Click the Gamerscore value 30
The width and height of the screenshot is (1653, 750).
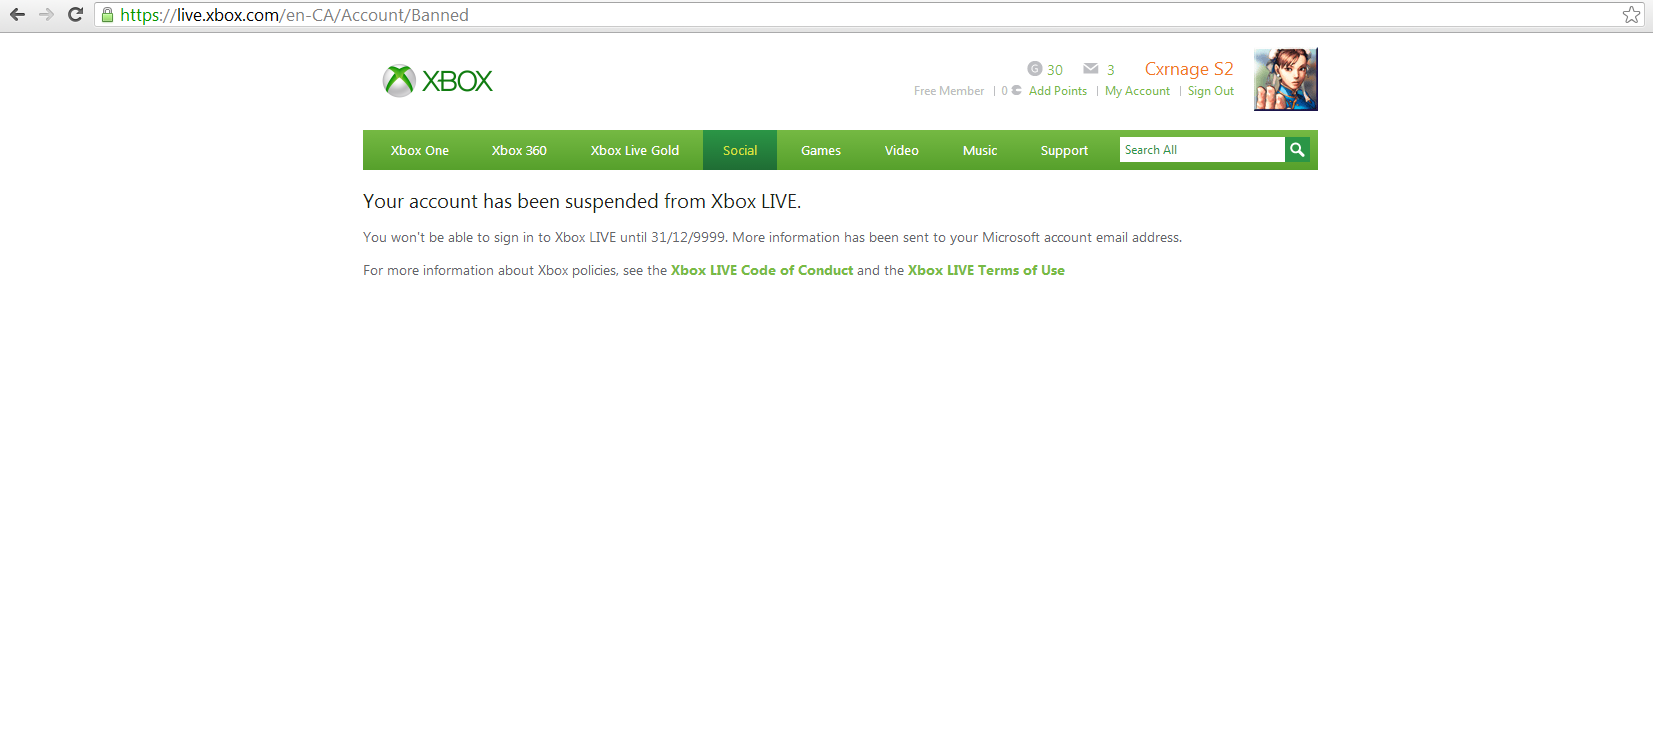click(1055, 70)
